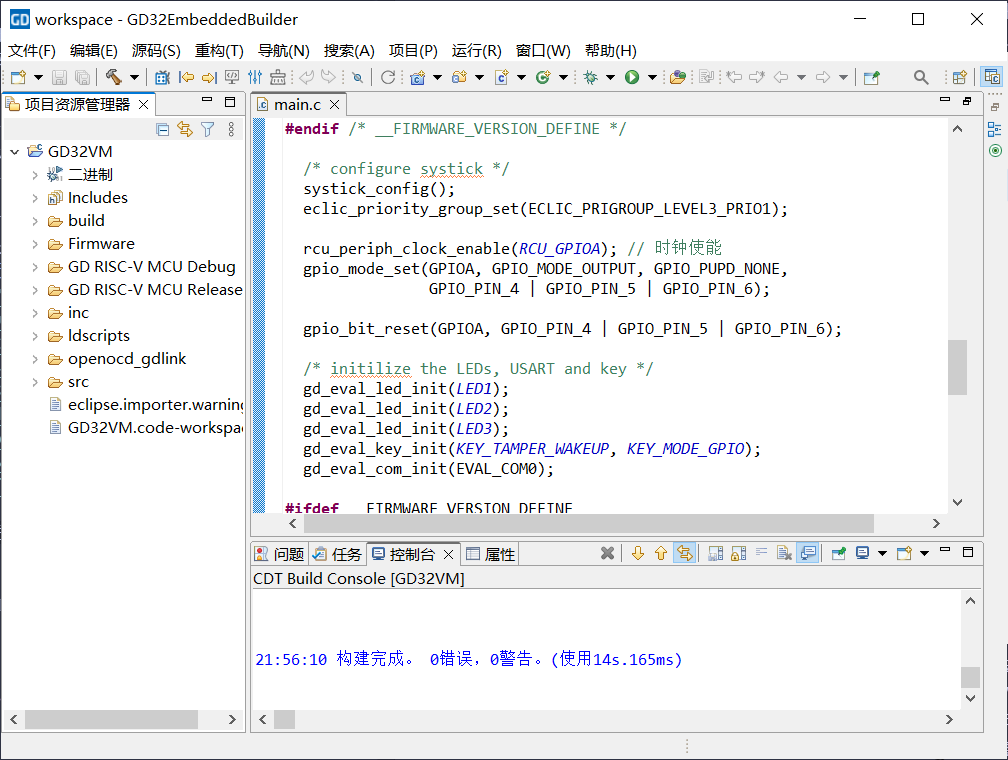1008x760 pixels.
Task: Click the gd_eval_com_init(EVAL_COM0) code line
Action: pyautogui.click(x=428, y=469)
